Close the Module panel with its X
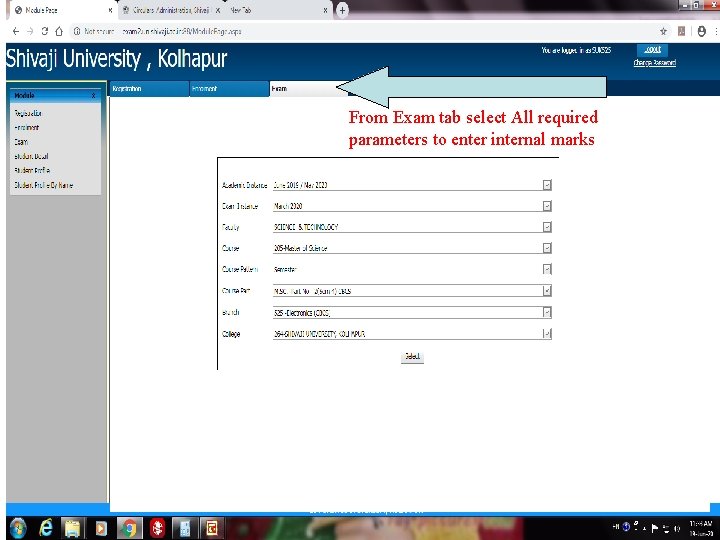Image resolution: width=720 pixels, height=540 pixels. click(x=93, y=96)
